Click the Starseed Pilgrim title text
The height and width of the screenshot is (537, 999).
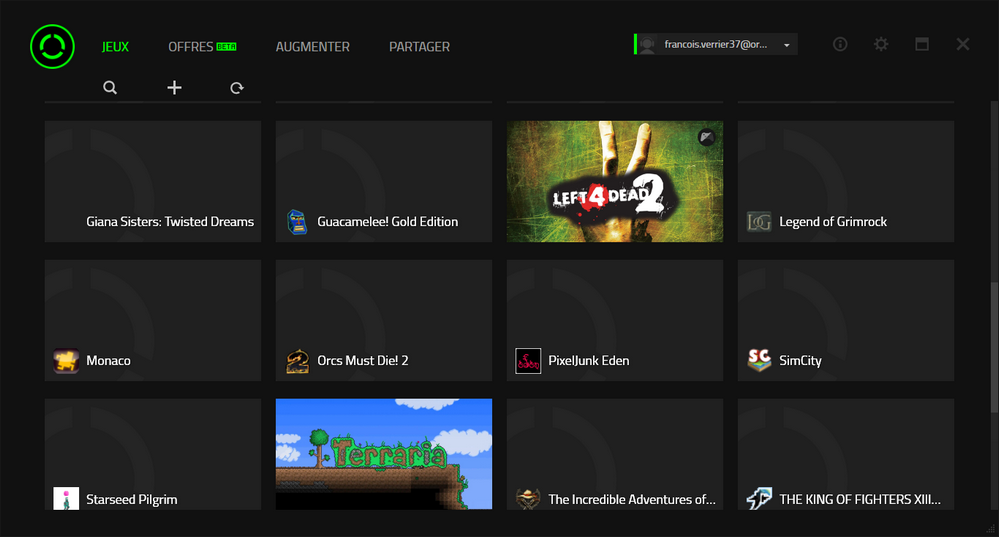(x=132, y=499)
